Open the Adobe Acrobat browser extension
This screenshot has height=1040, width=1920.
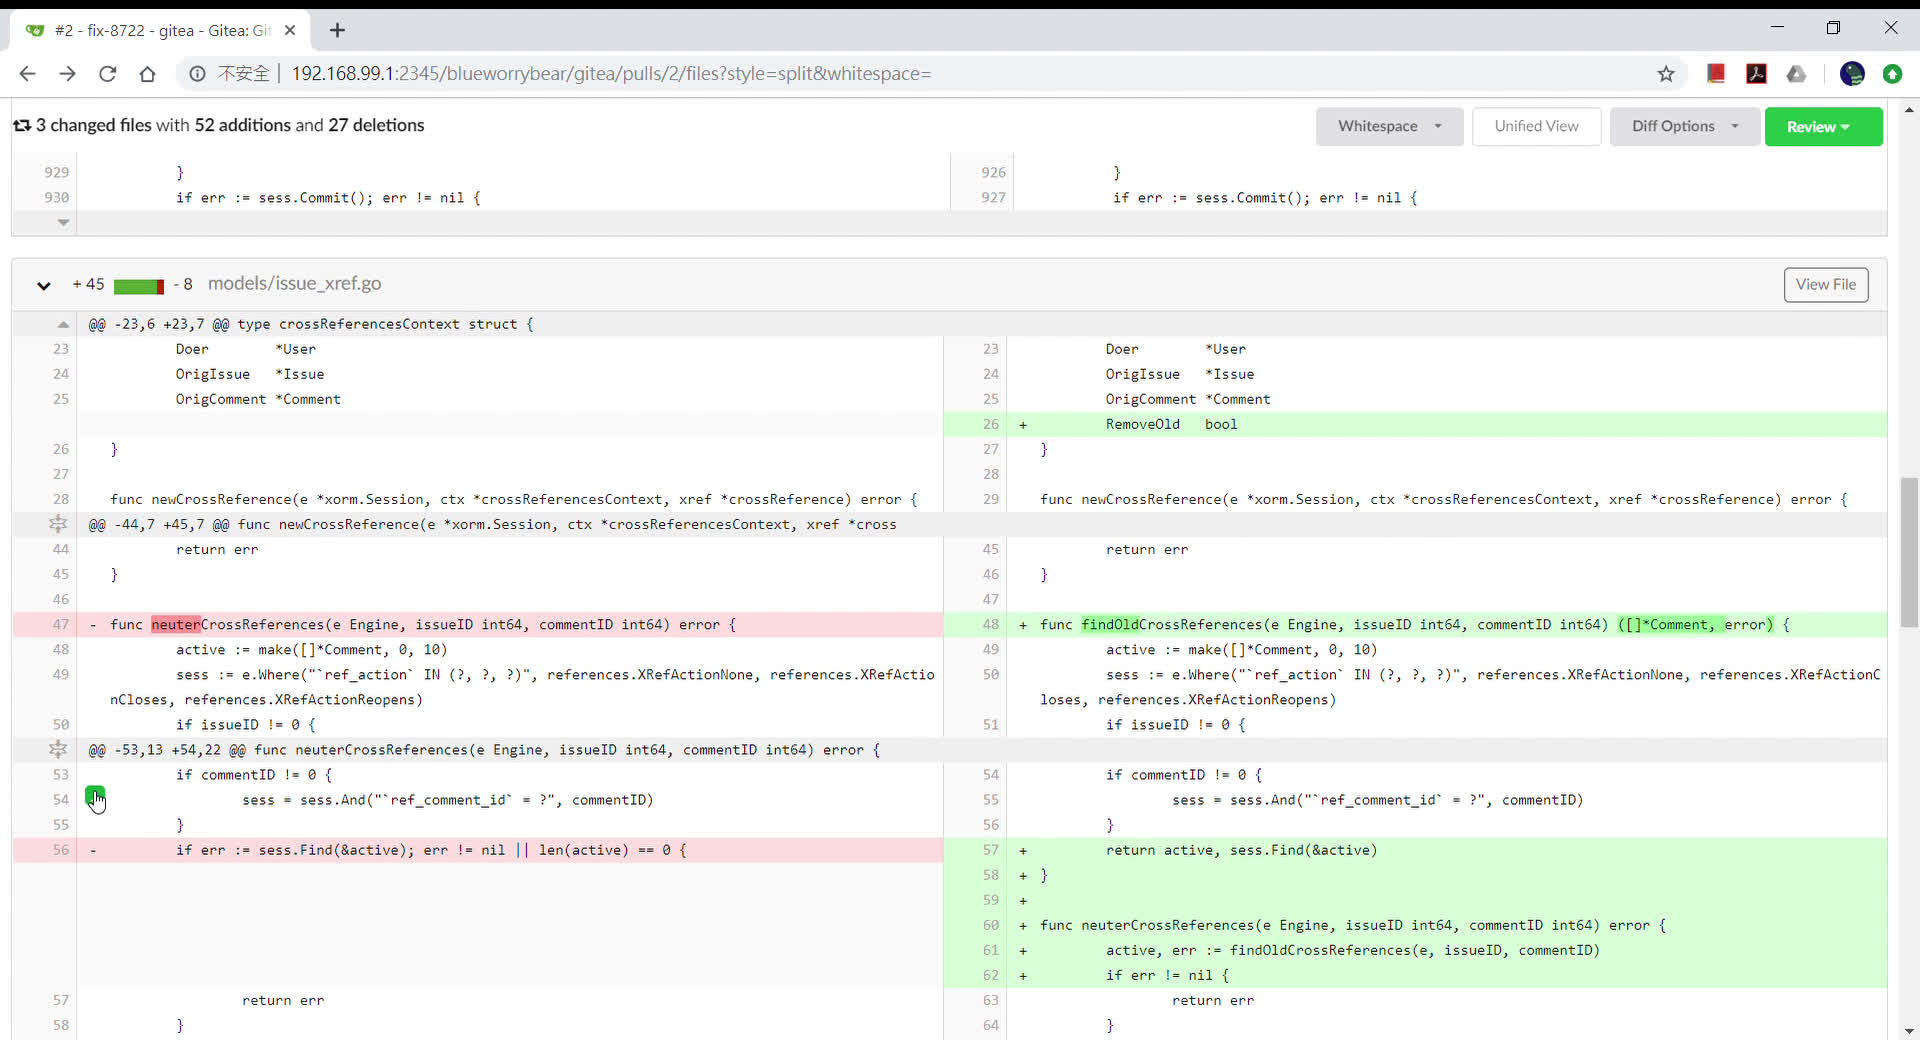coord(1757,73)
